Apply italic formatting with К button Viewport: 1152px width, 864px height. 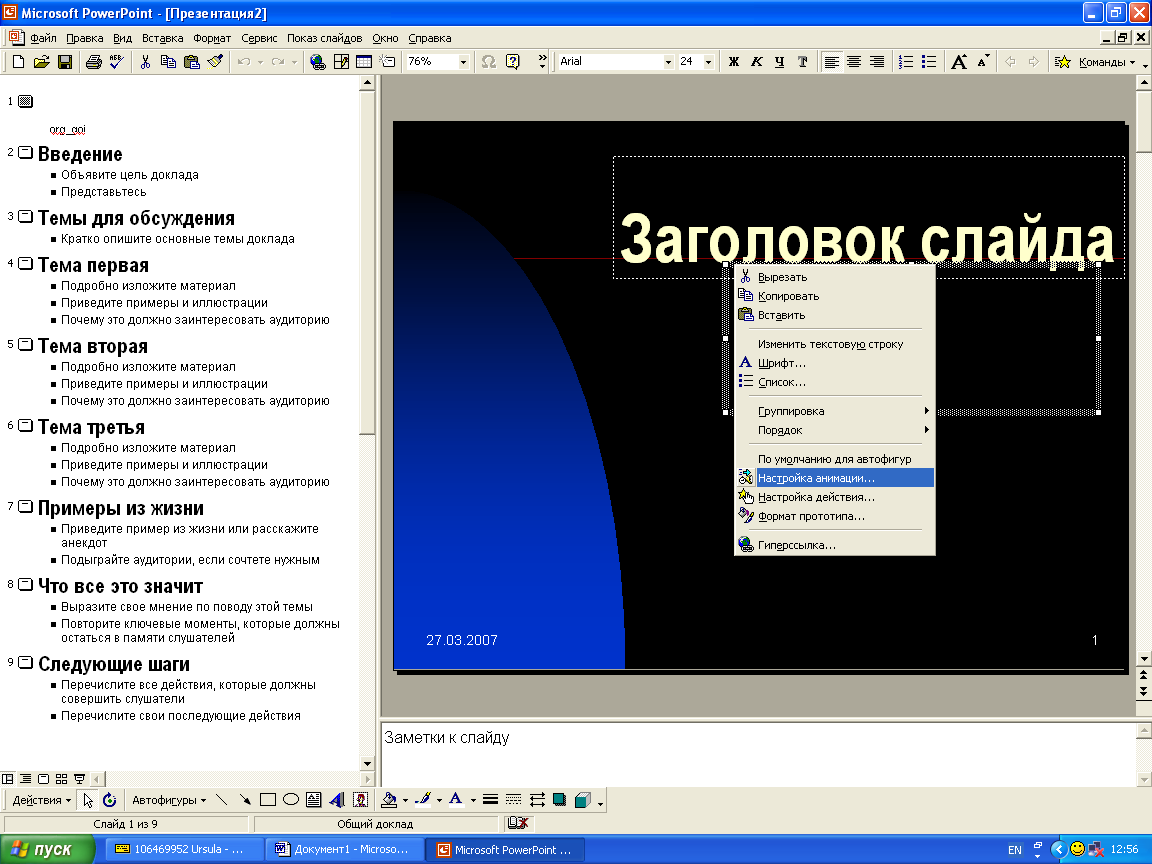point(756,62)
